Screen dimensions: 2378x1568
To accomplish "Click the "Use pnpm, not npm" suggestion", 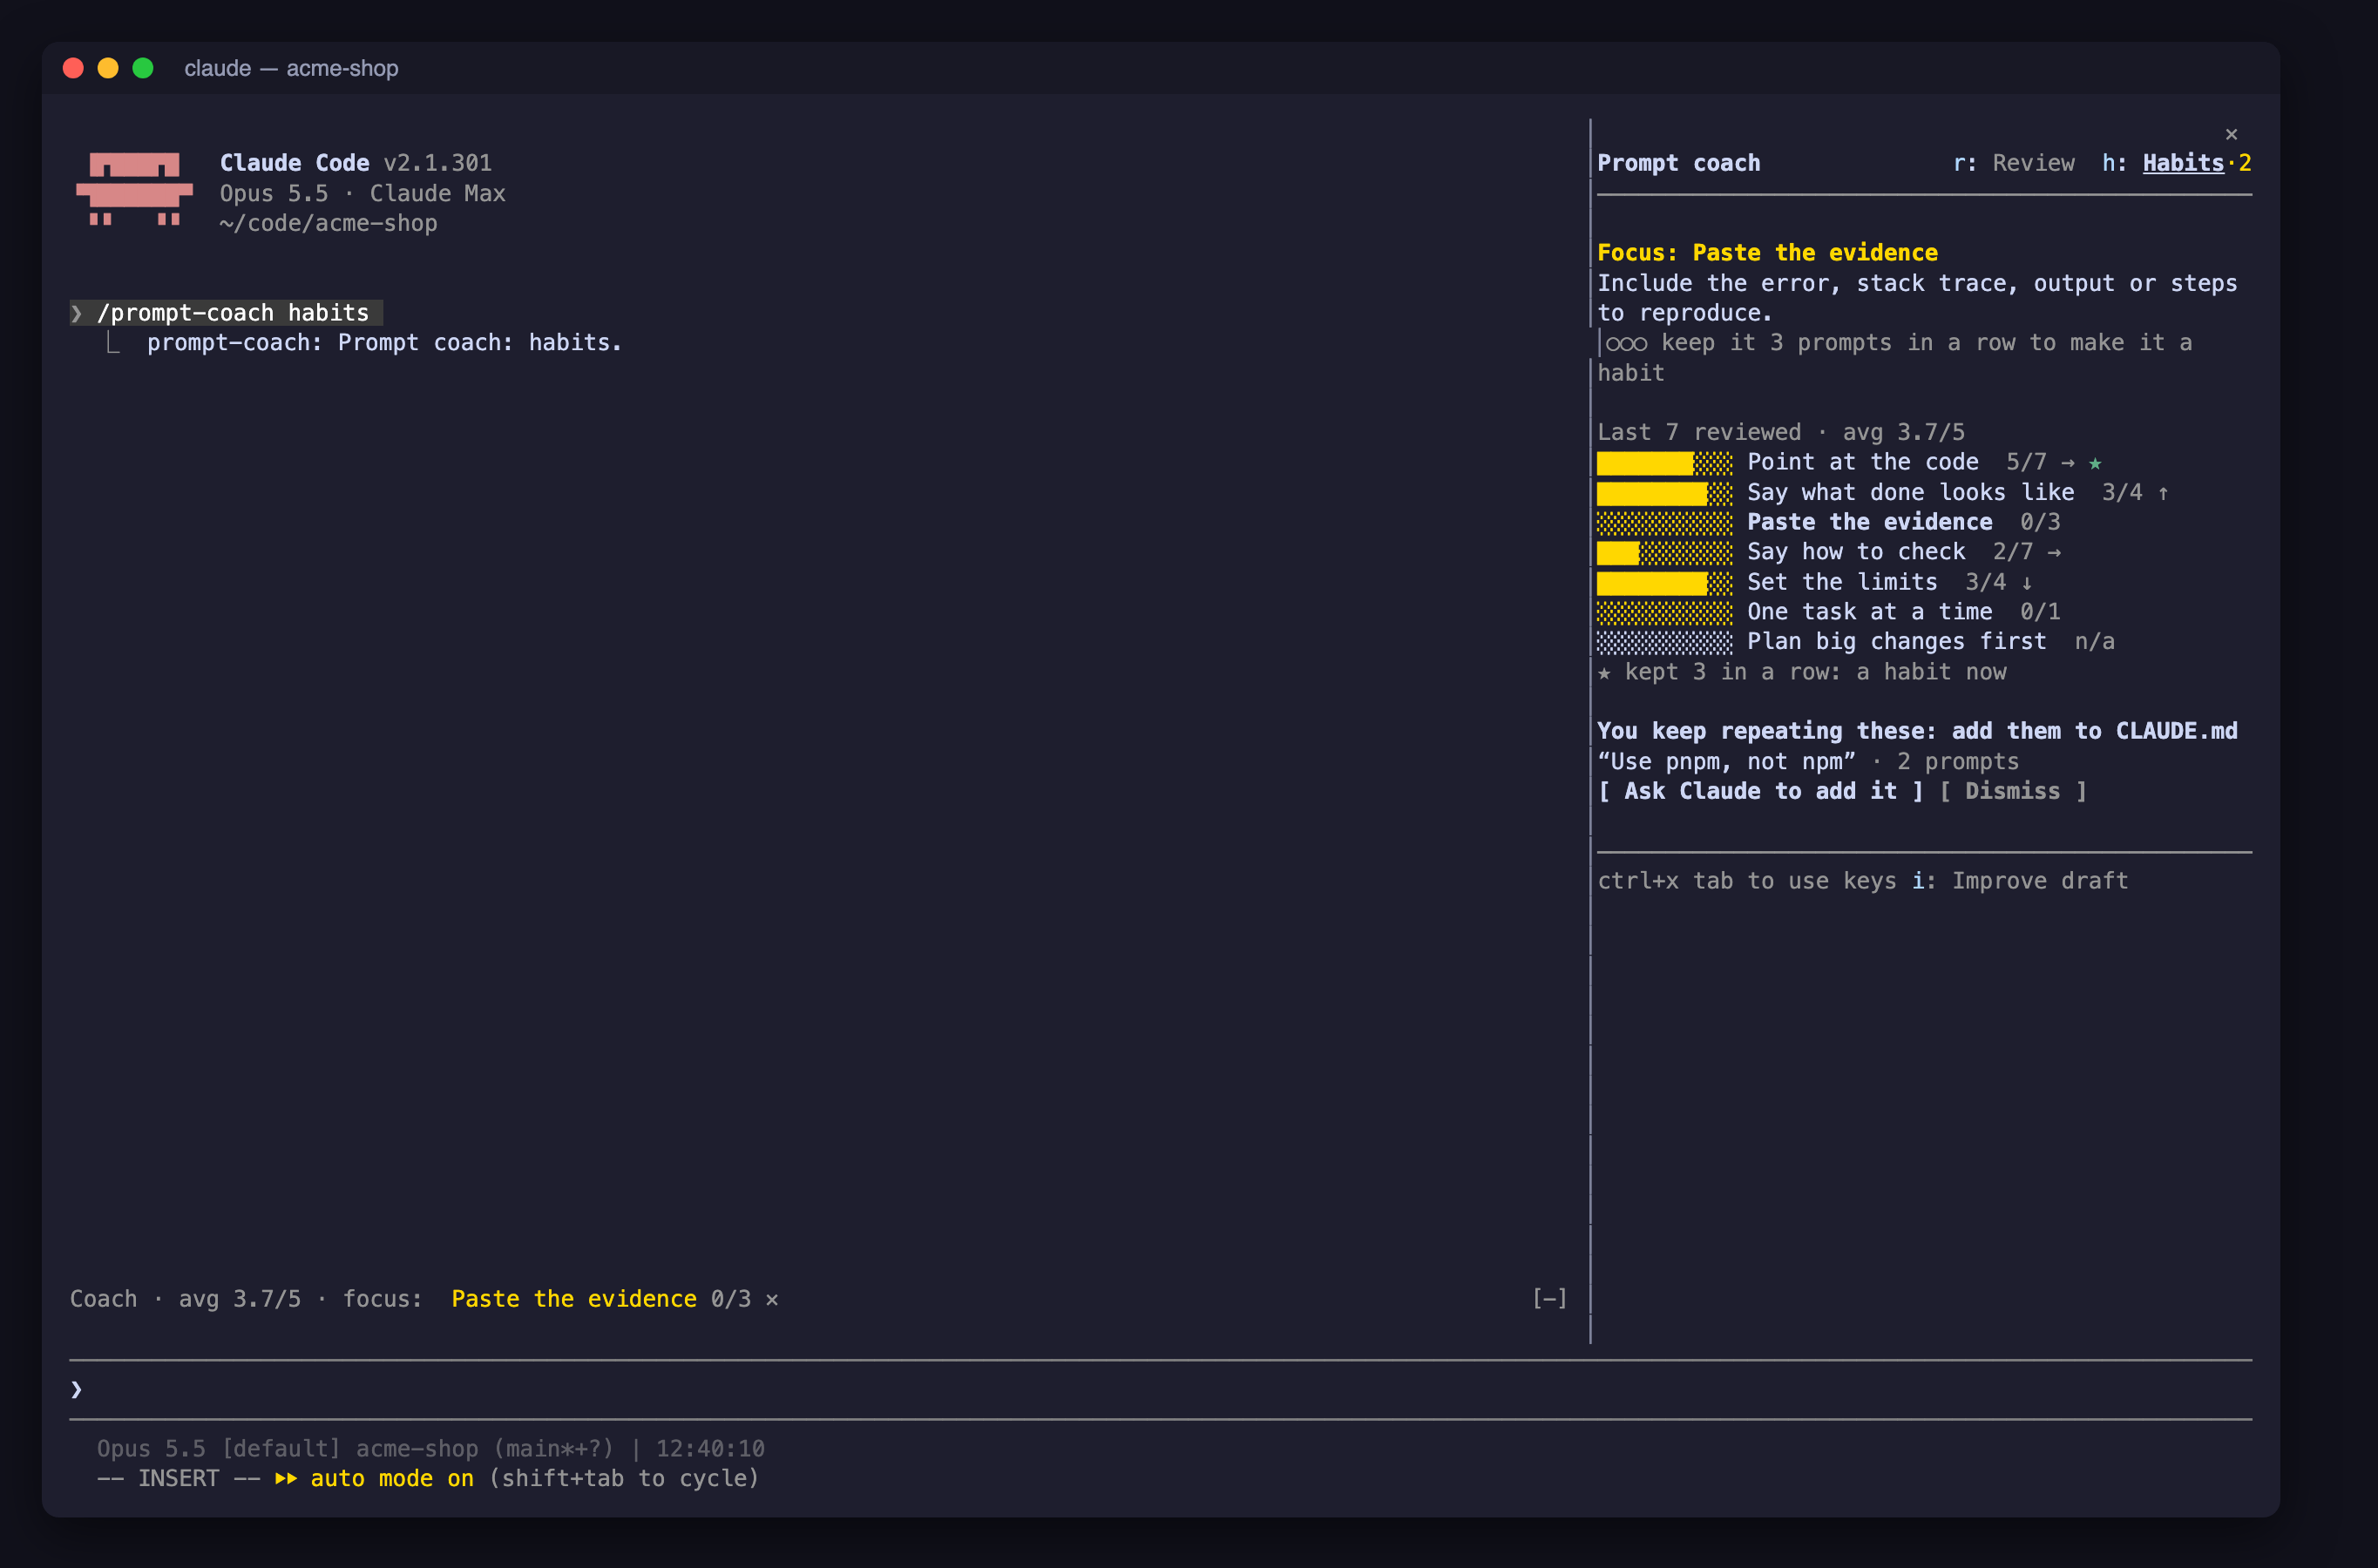I will [x=1726, y=762].
